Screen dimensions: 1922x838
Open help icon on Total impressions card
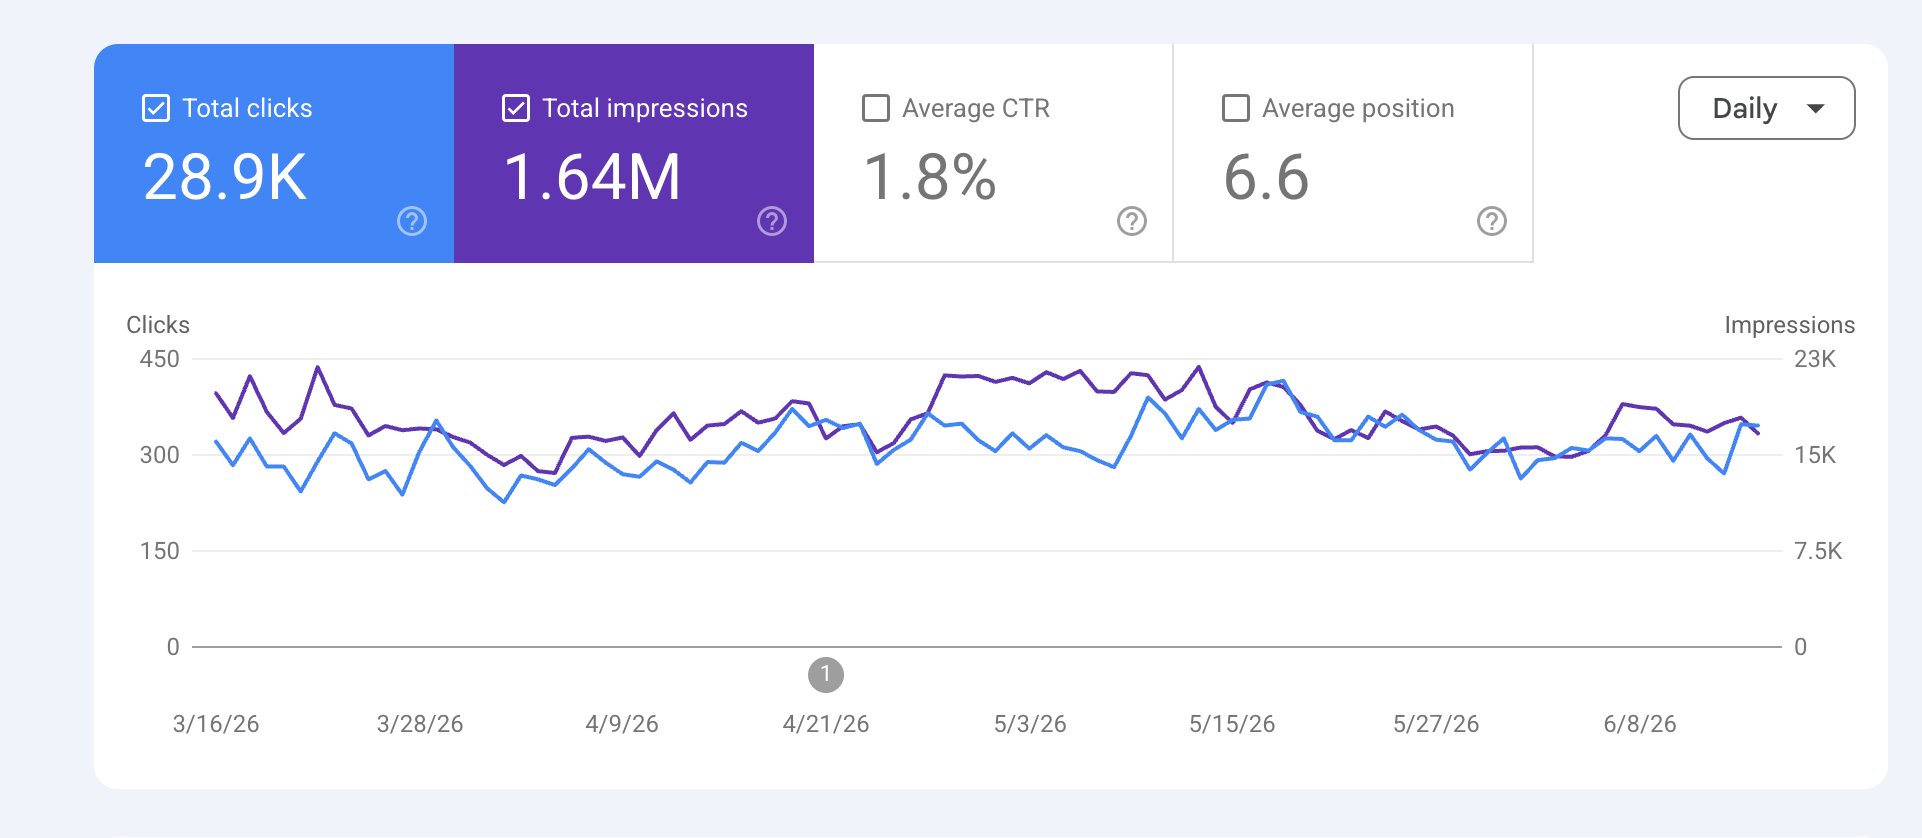coord(772,221)
